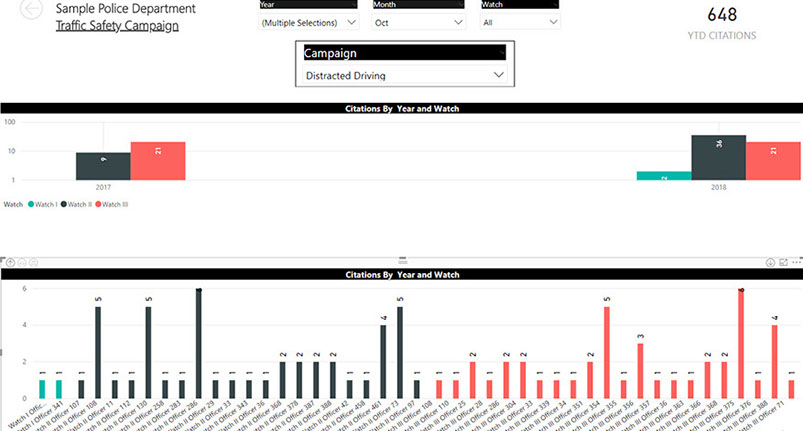
Task: Click the Traffic Safety Campaign link
Action: pyautogui.click(x=117, y=26)
